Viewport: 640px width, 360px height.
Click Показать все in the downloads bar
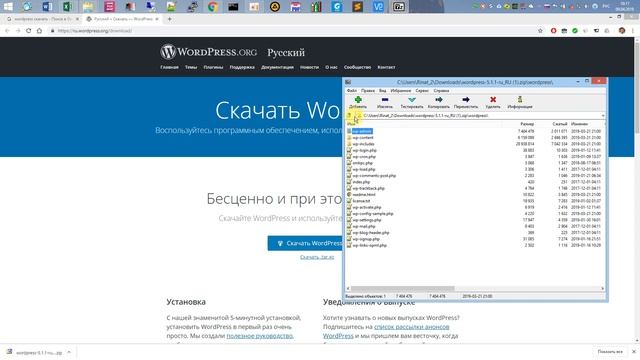tap(610, 352)
